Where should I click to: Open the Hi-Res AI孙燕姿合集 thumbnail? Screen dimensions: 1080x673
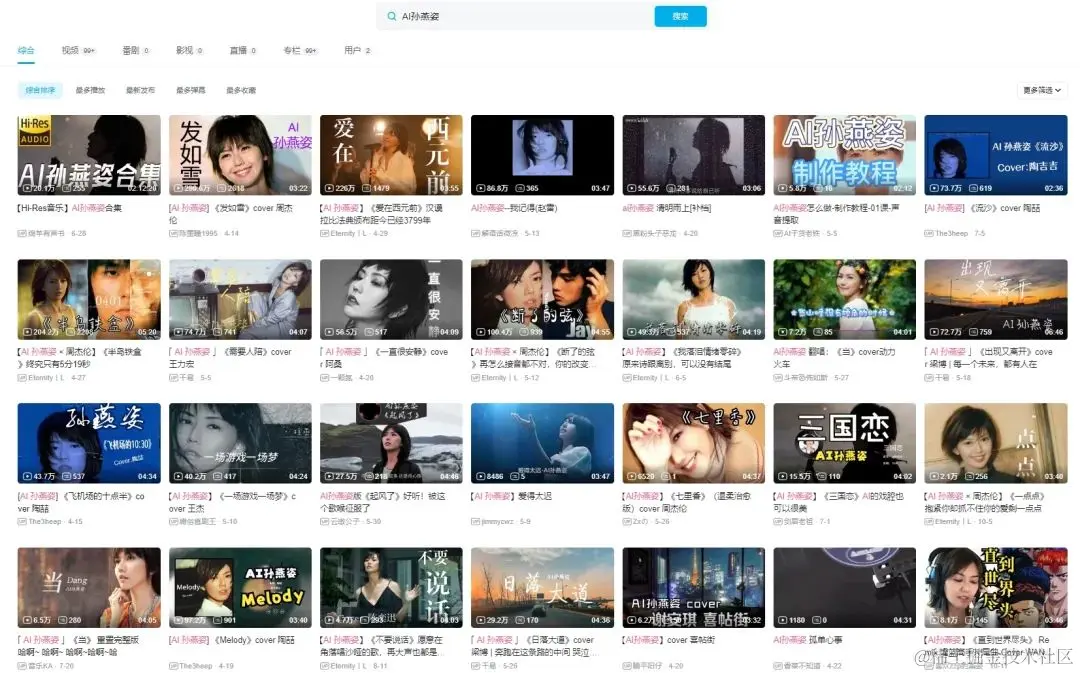pyautogui.click(x=89, y=155)
